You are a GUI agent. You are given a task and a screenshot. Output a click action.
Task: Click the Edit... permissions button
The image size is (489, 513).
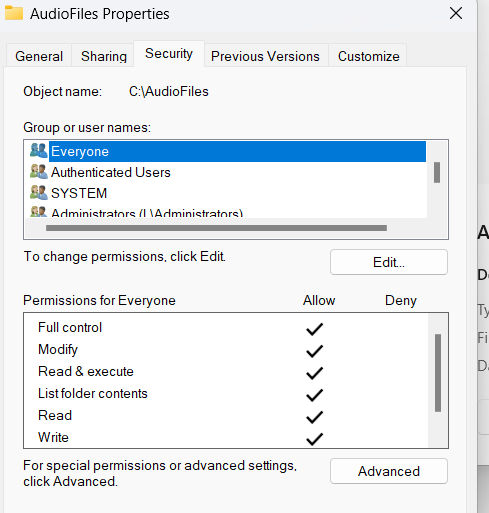[389, 262]
